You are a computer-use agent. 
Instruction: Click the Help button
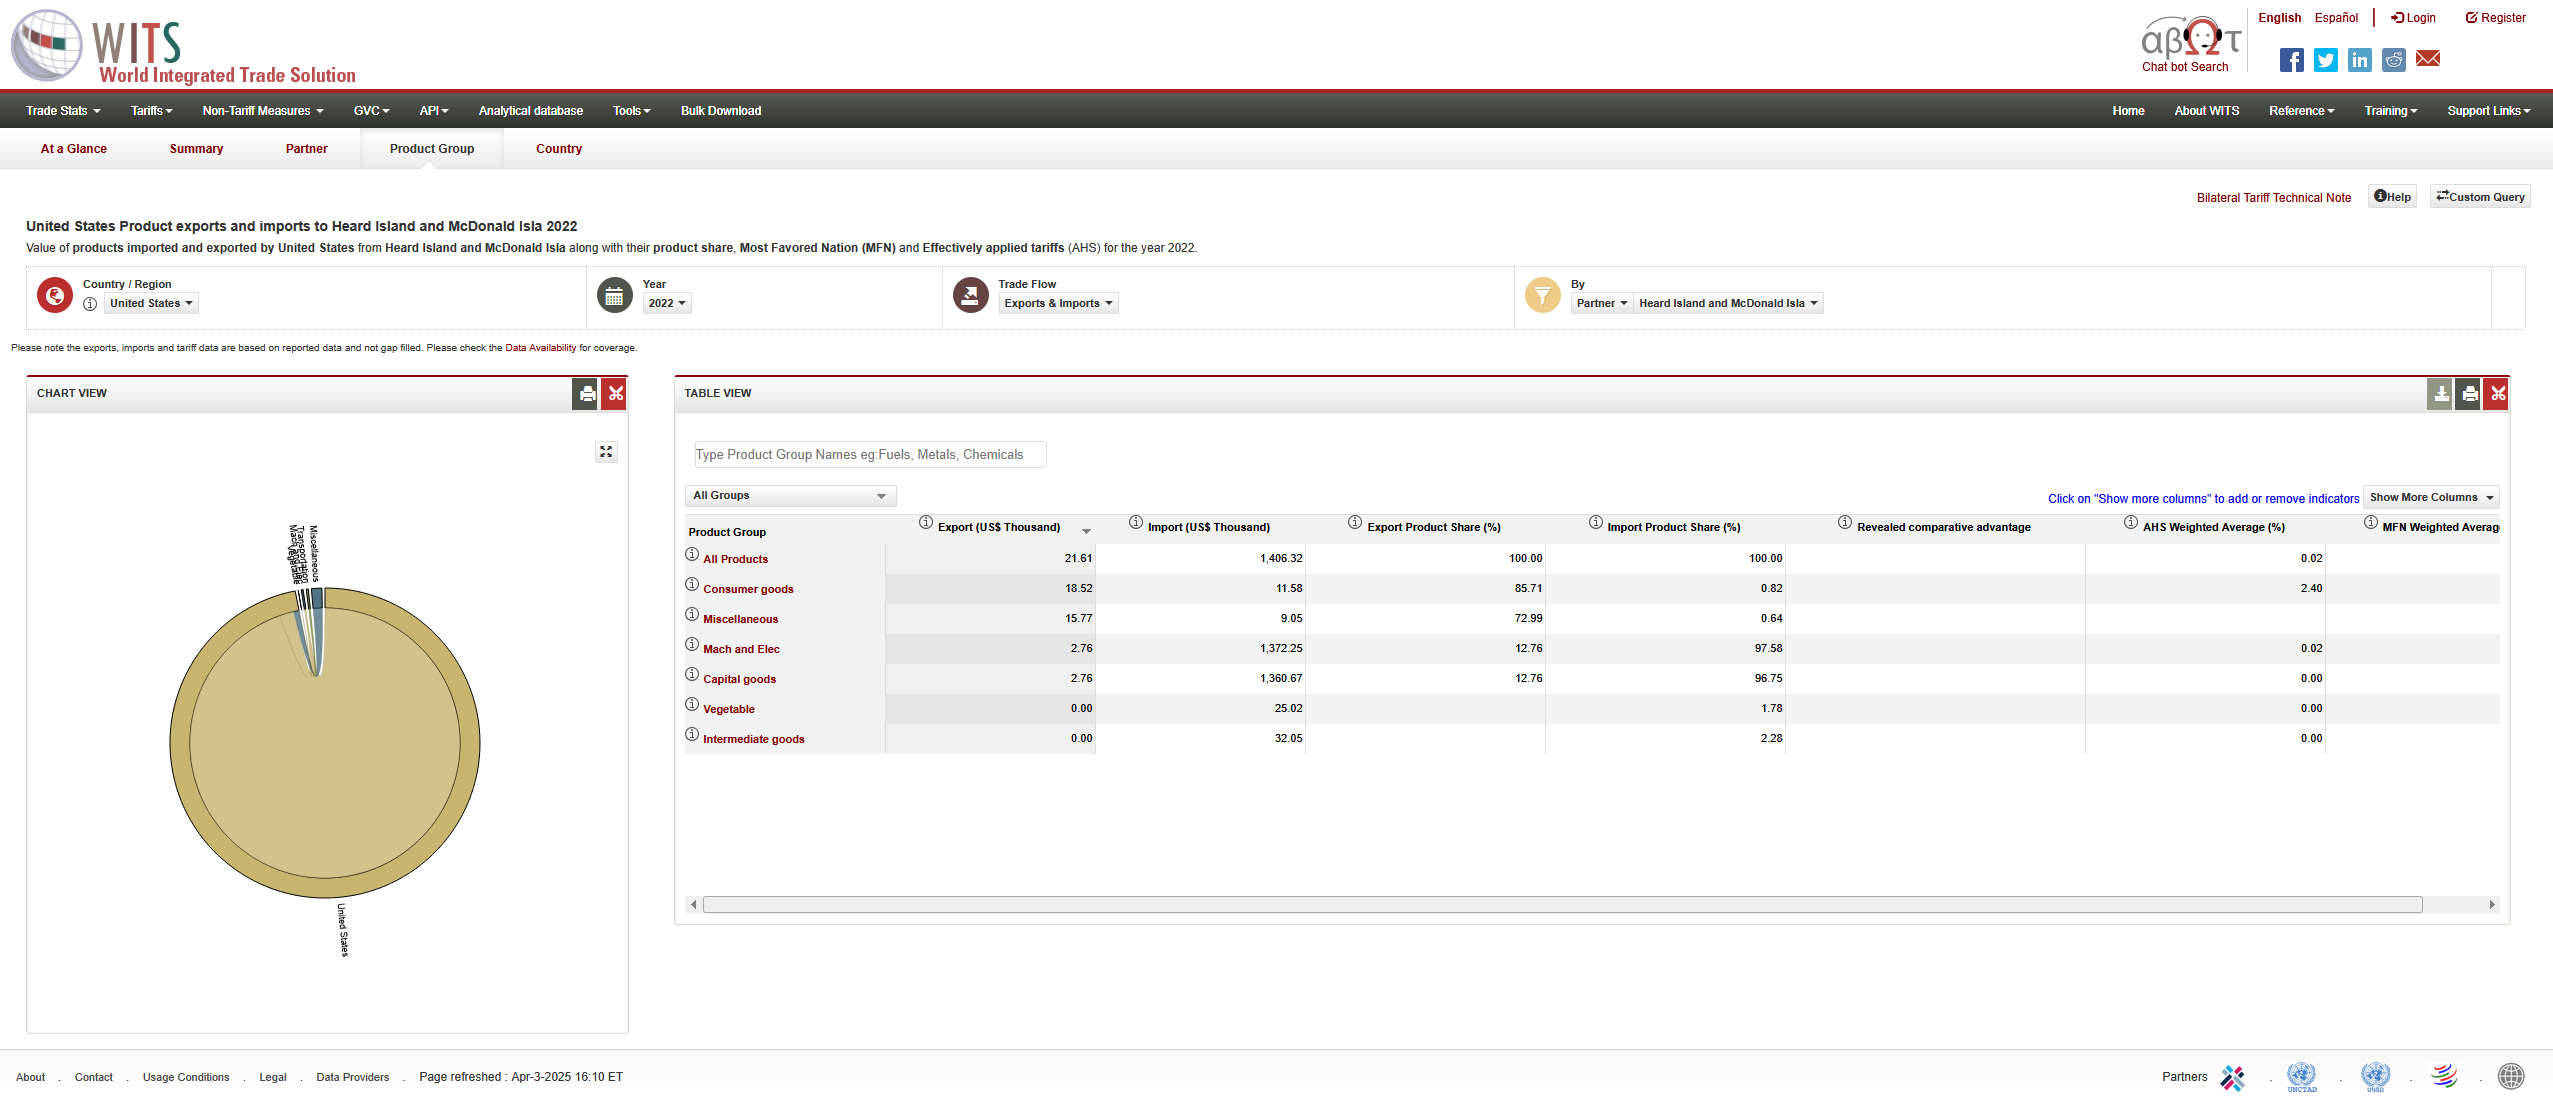(x=2392, y=197)
